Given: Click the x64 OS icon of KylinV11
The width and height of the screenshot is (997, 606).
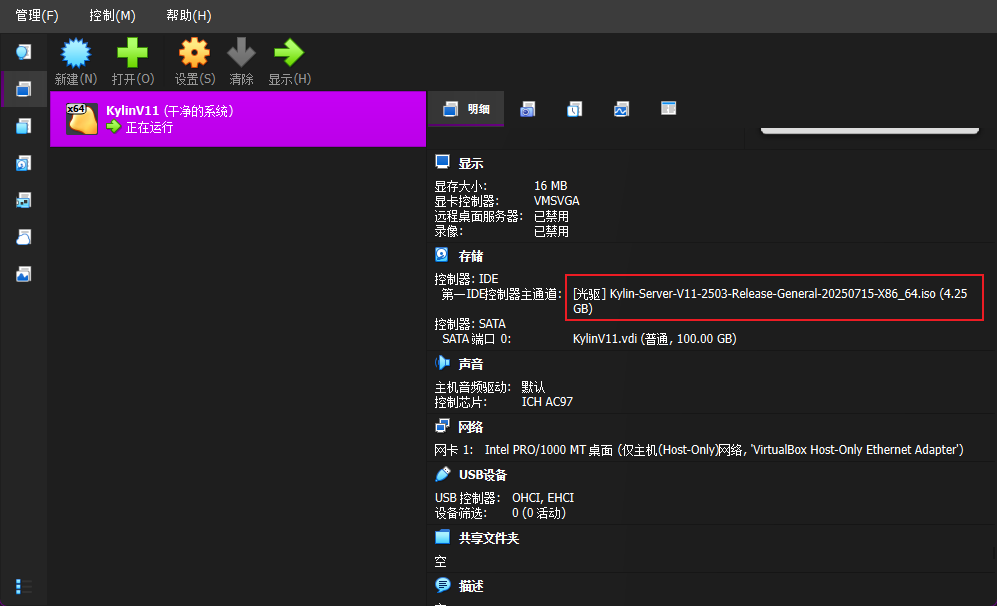Looking at the screenshot, I should (82, 119).
